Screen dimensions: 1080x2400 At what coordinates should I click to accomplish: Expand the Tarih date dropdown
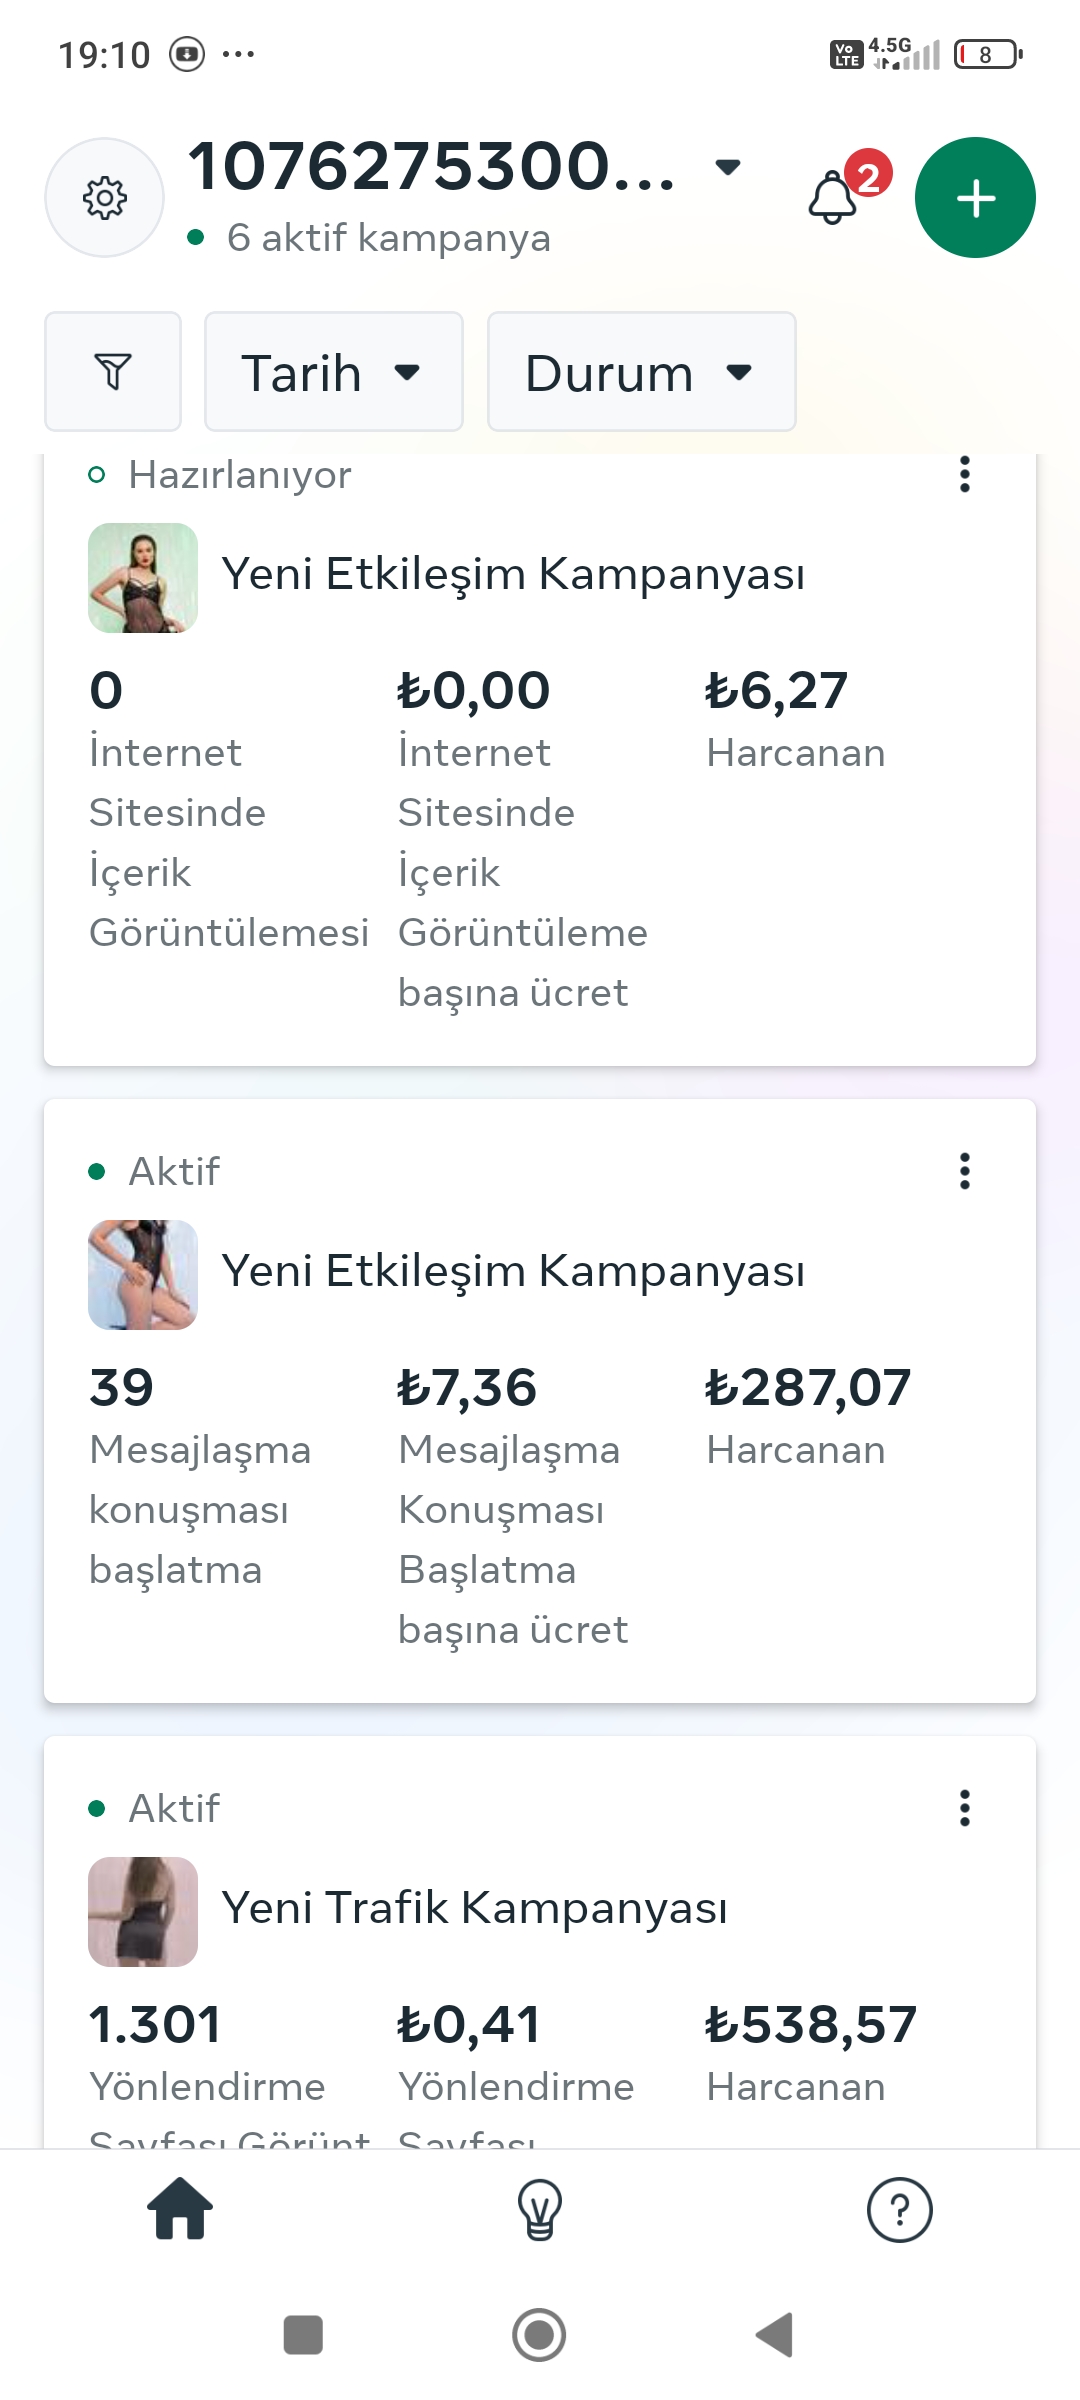click(x=334, y=371)
